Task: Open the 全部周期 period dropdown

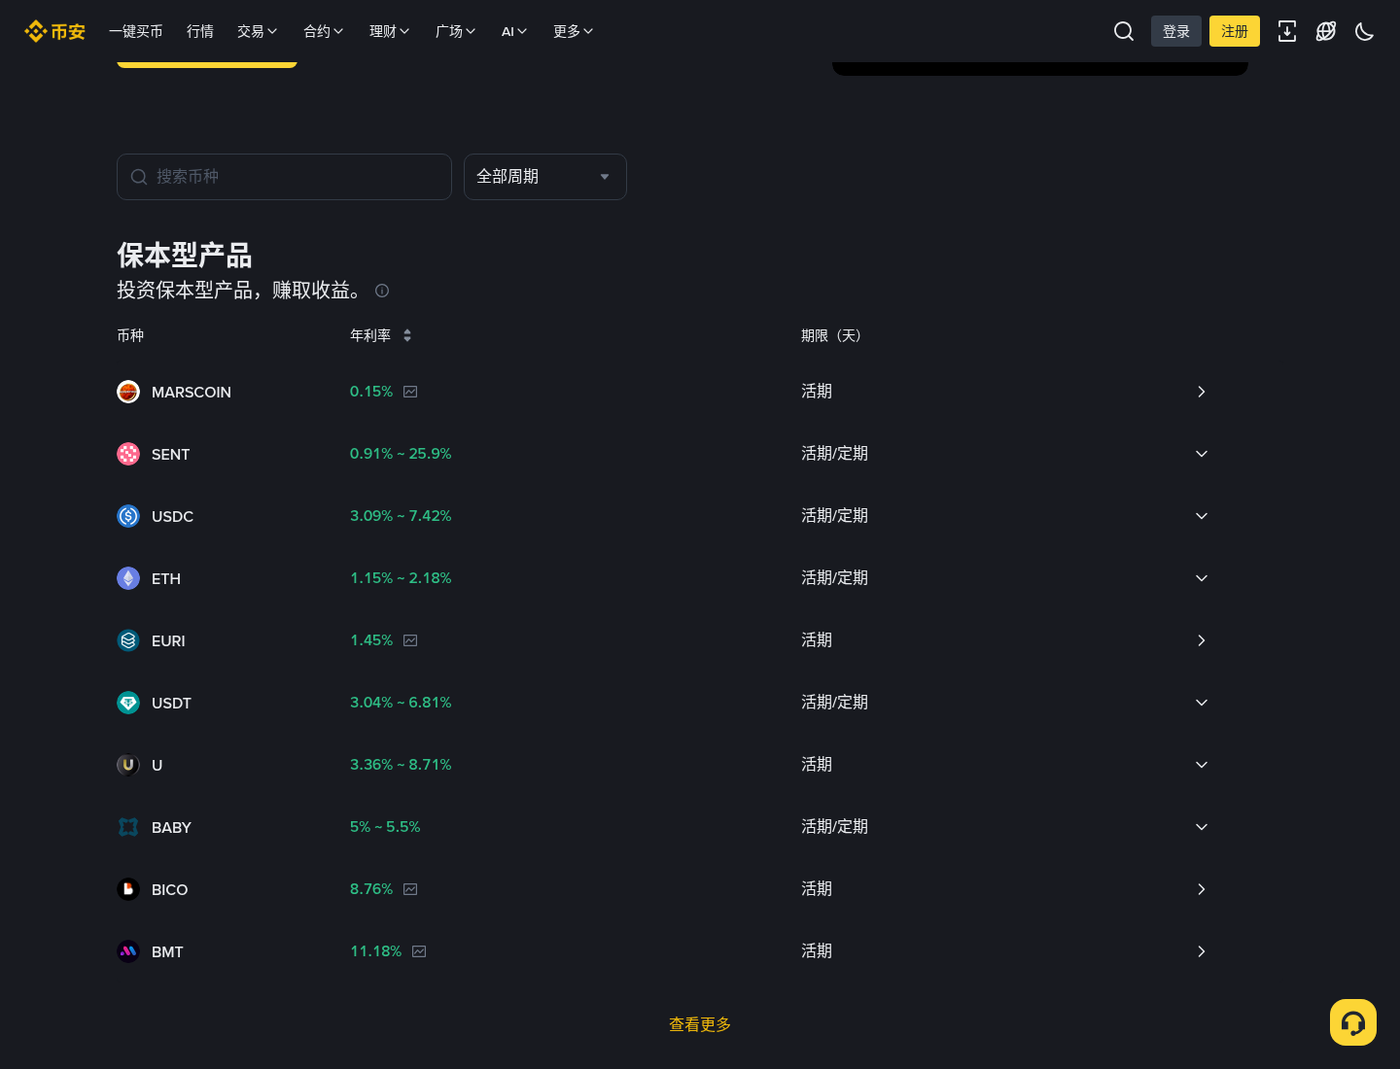Action: pos(545,177)
